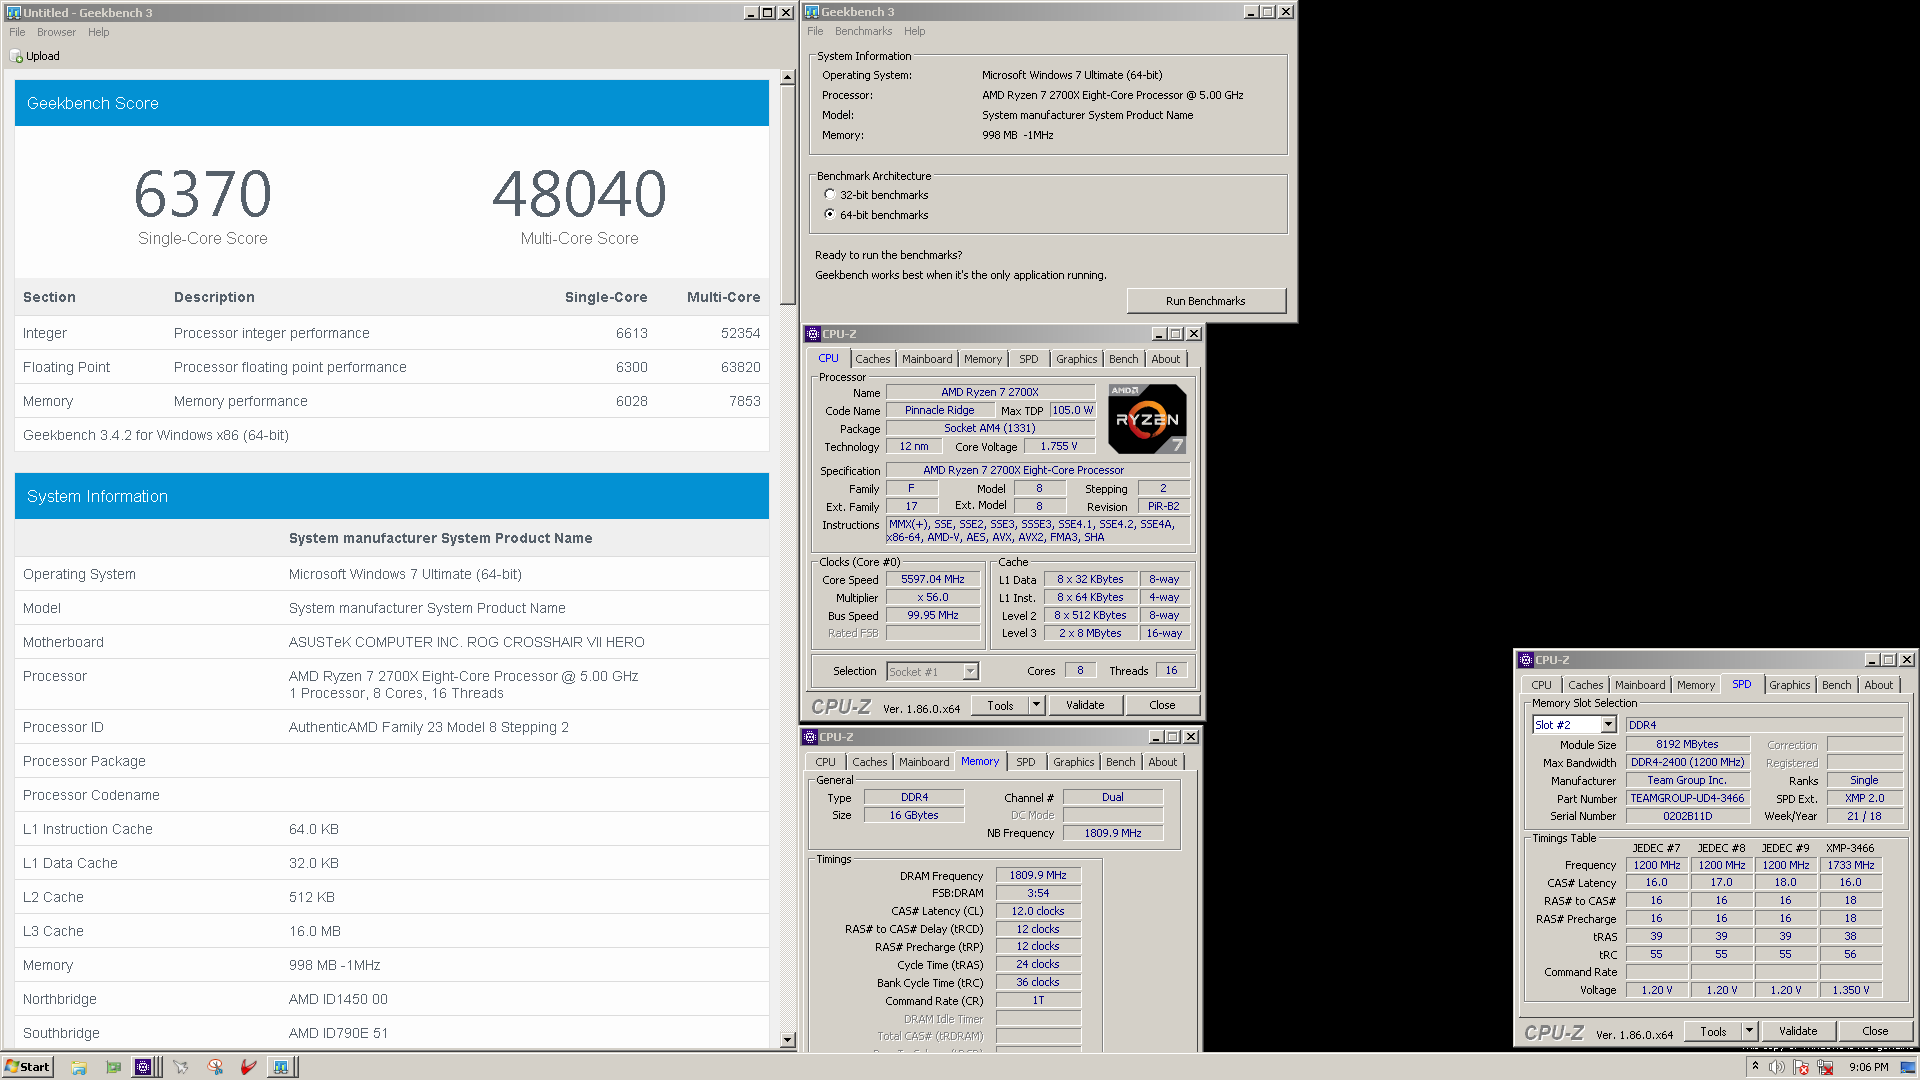1920x1080 pixels.
Task: Click the Run Benchmarks button
Action: (x=1206, y=301)
